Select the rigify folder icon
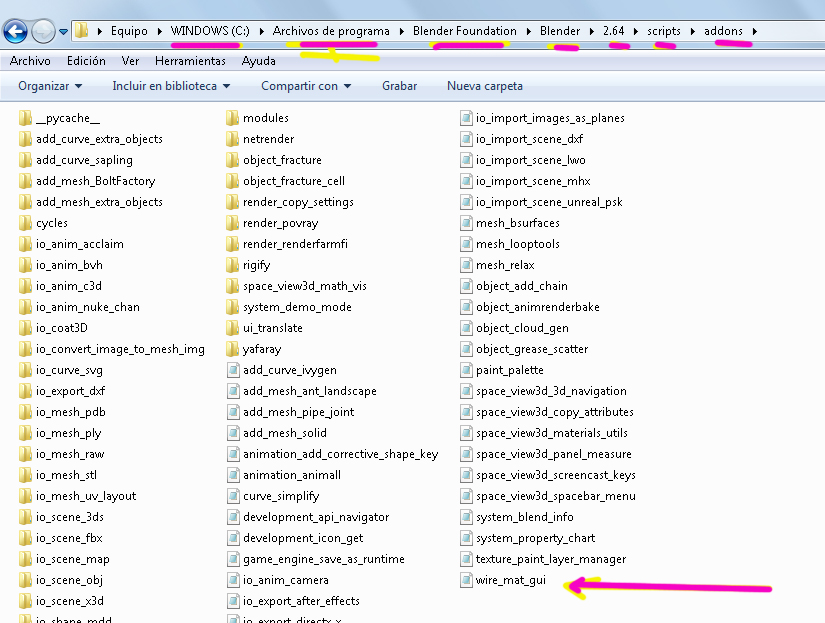825x623 pixels. (x=232, y=265)
